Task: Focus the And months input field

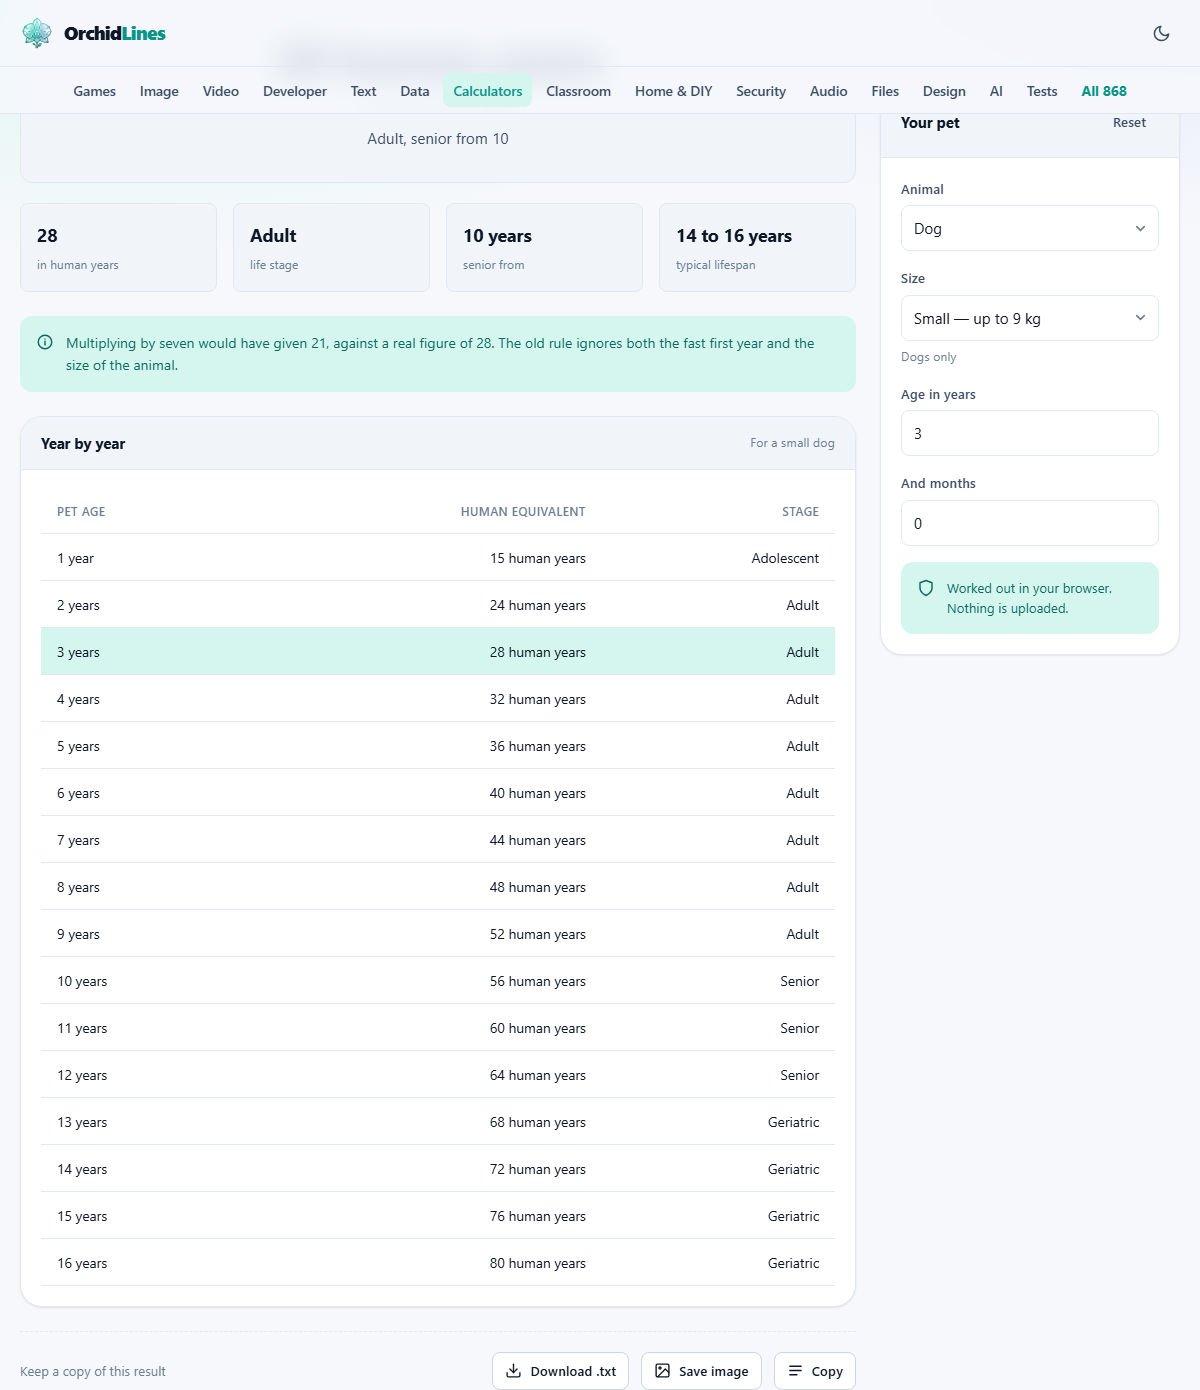Action: click(x=1029, y=523)
